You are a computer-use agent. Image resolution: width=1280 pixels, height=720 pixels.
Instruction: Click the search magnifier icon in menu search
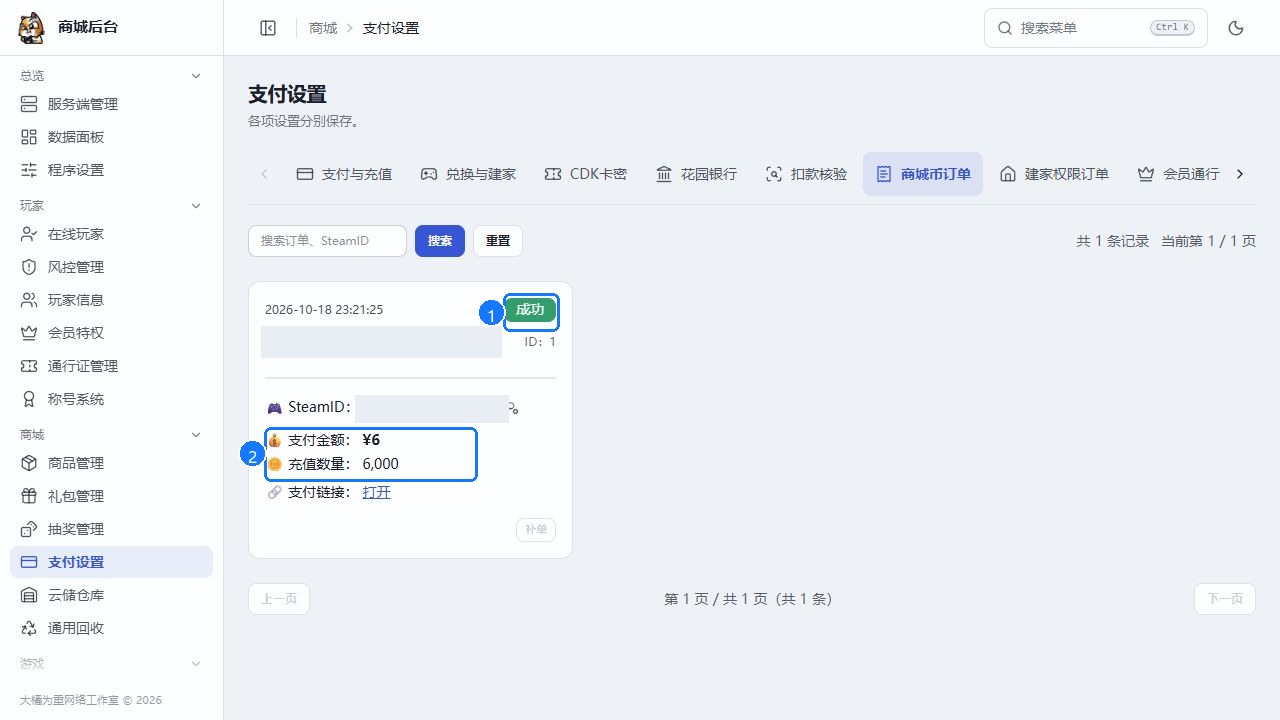click(1005, 28)
